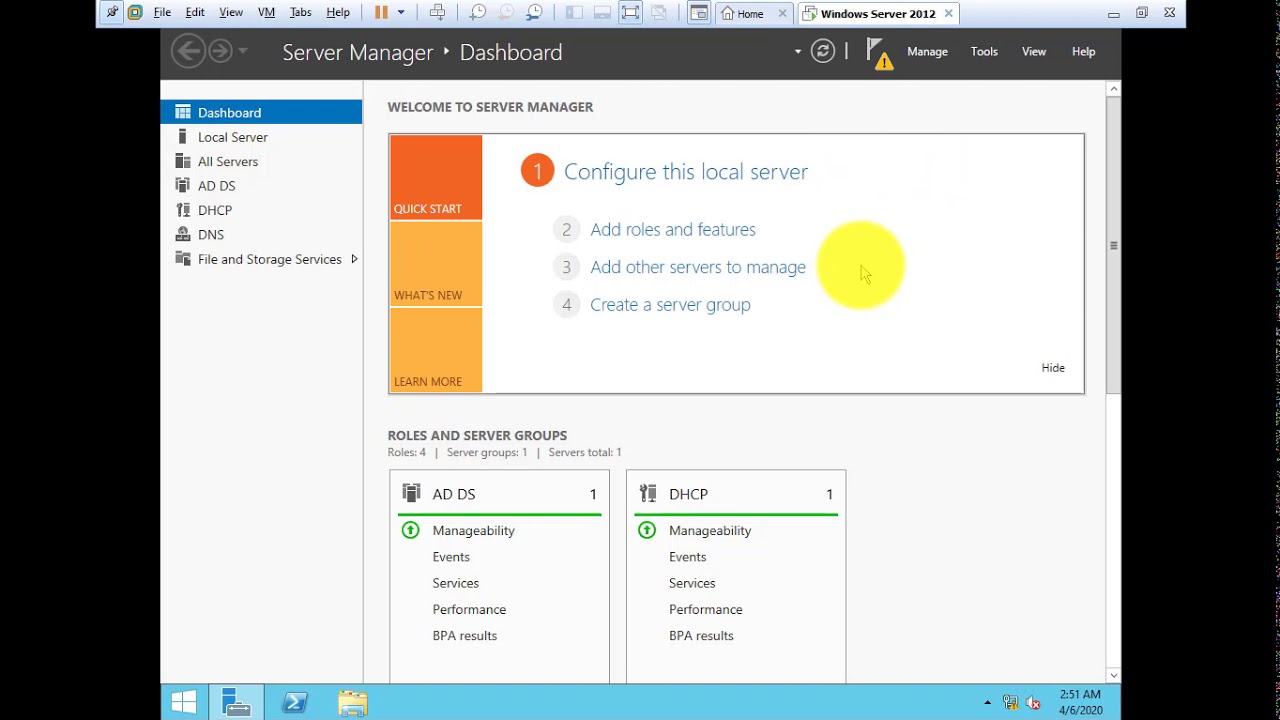Open the notifications flag with warning

click(x=878, y=53)
